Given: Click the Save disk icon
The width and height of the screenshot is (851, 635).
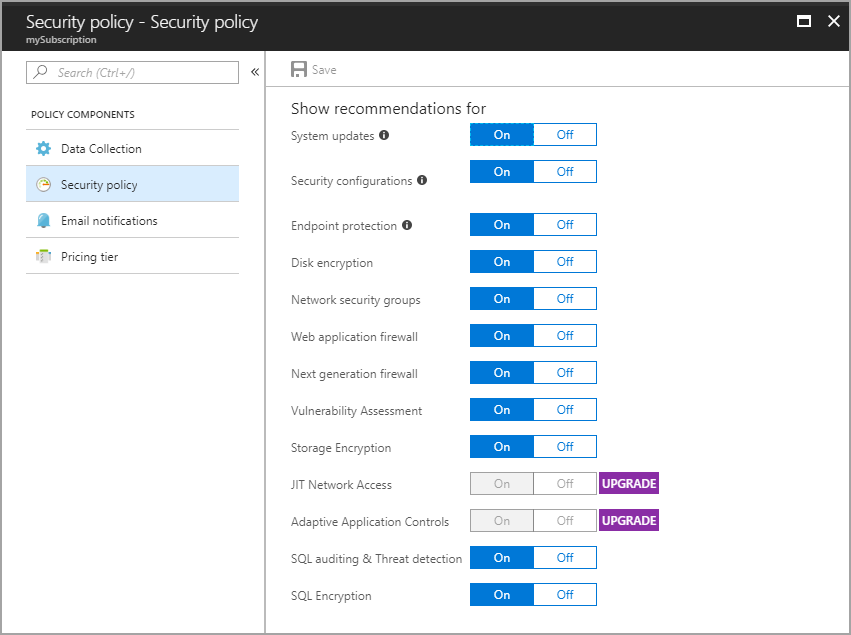Looking at the screenshot, I should point(298,70).
